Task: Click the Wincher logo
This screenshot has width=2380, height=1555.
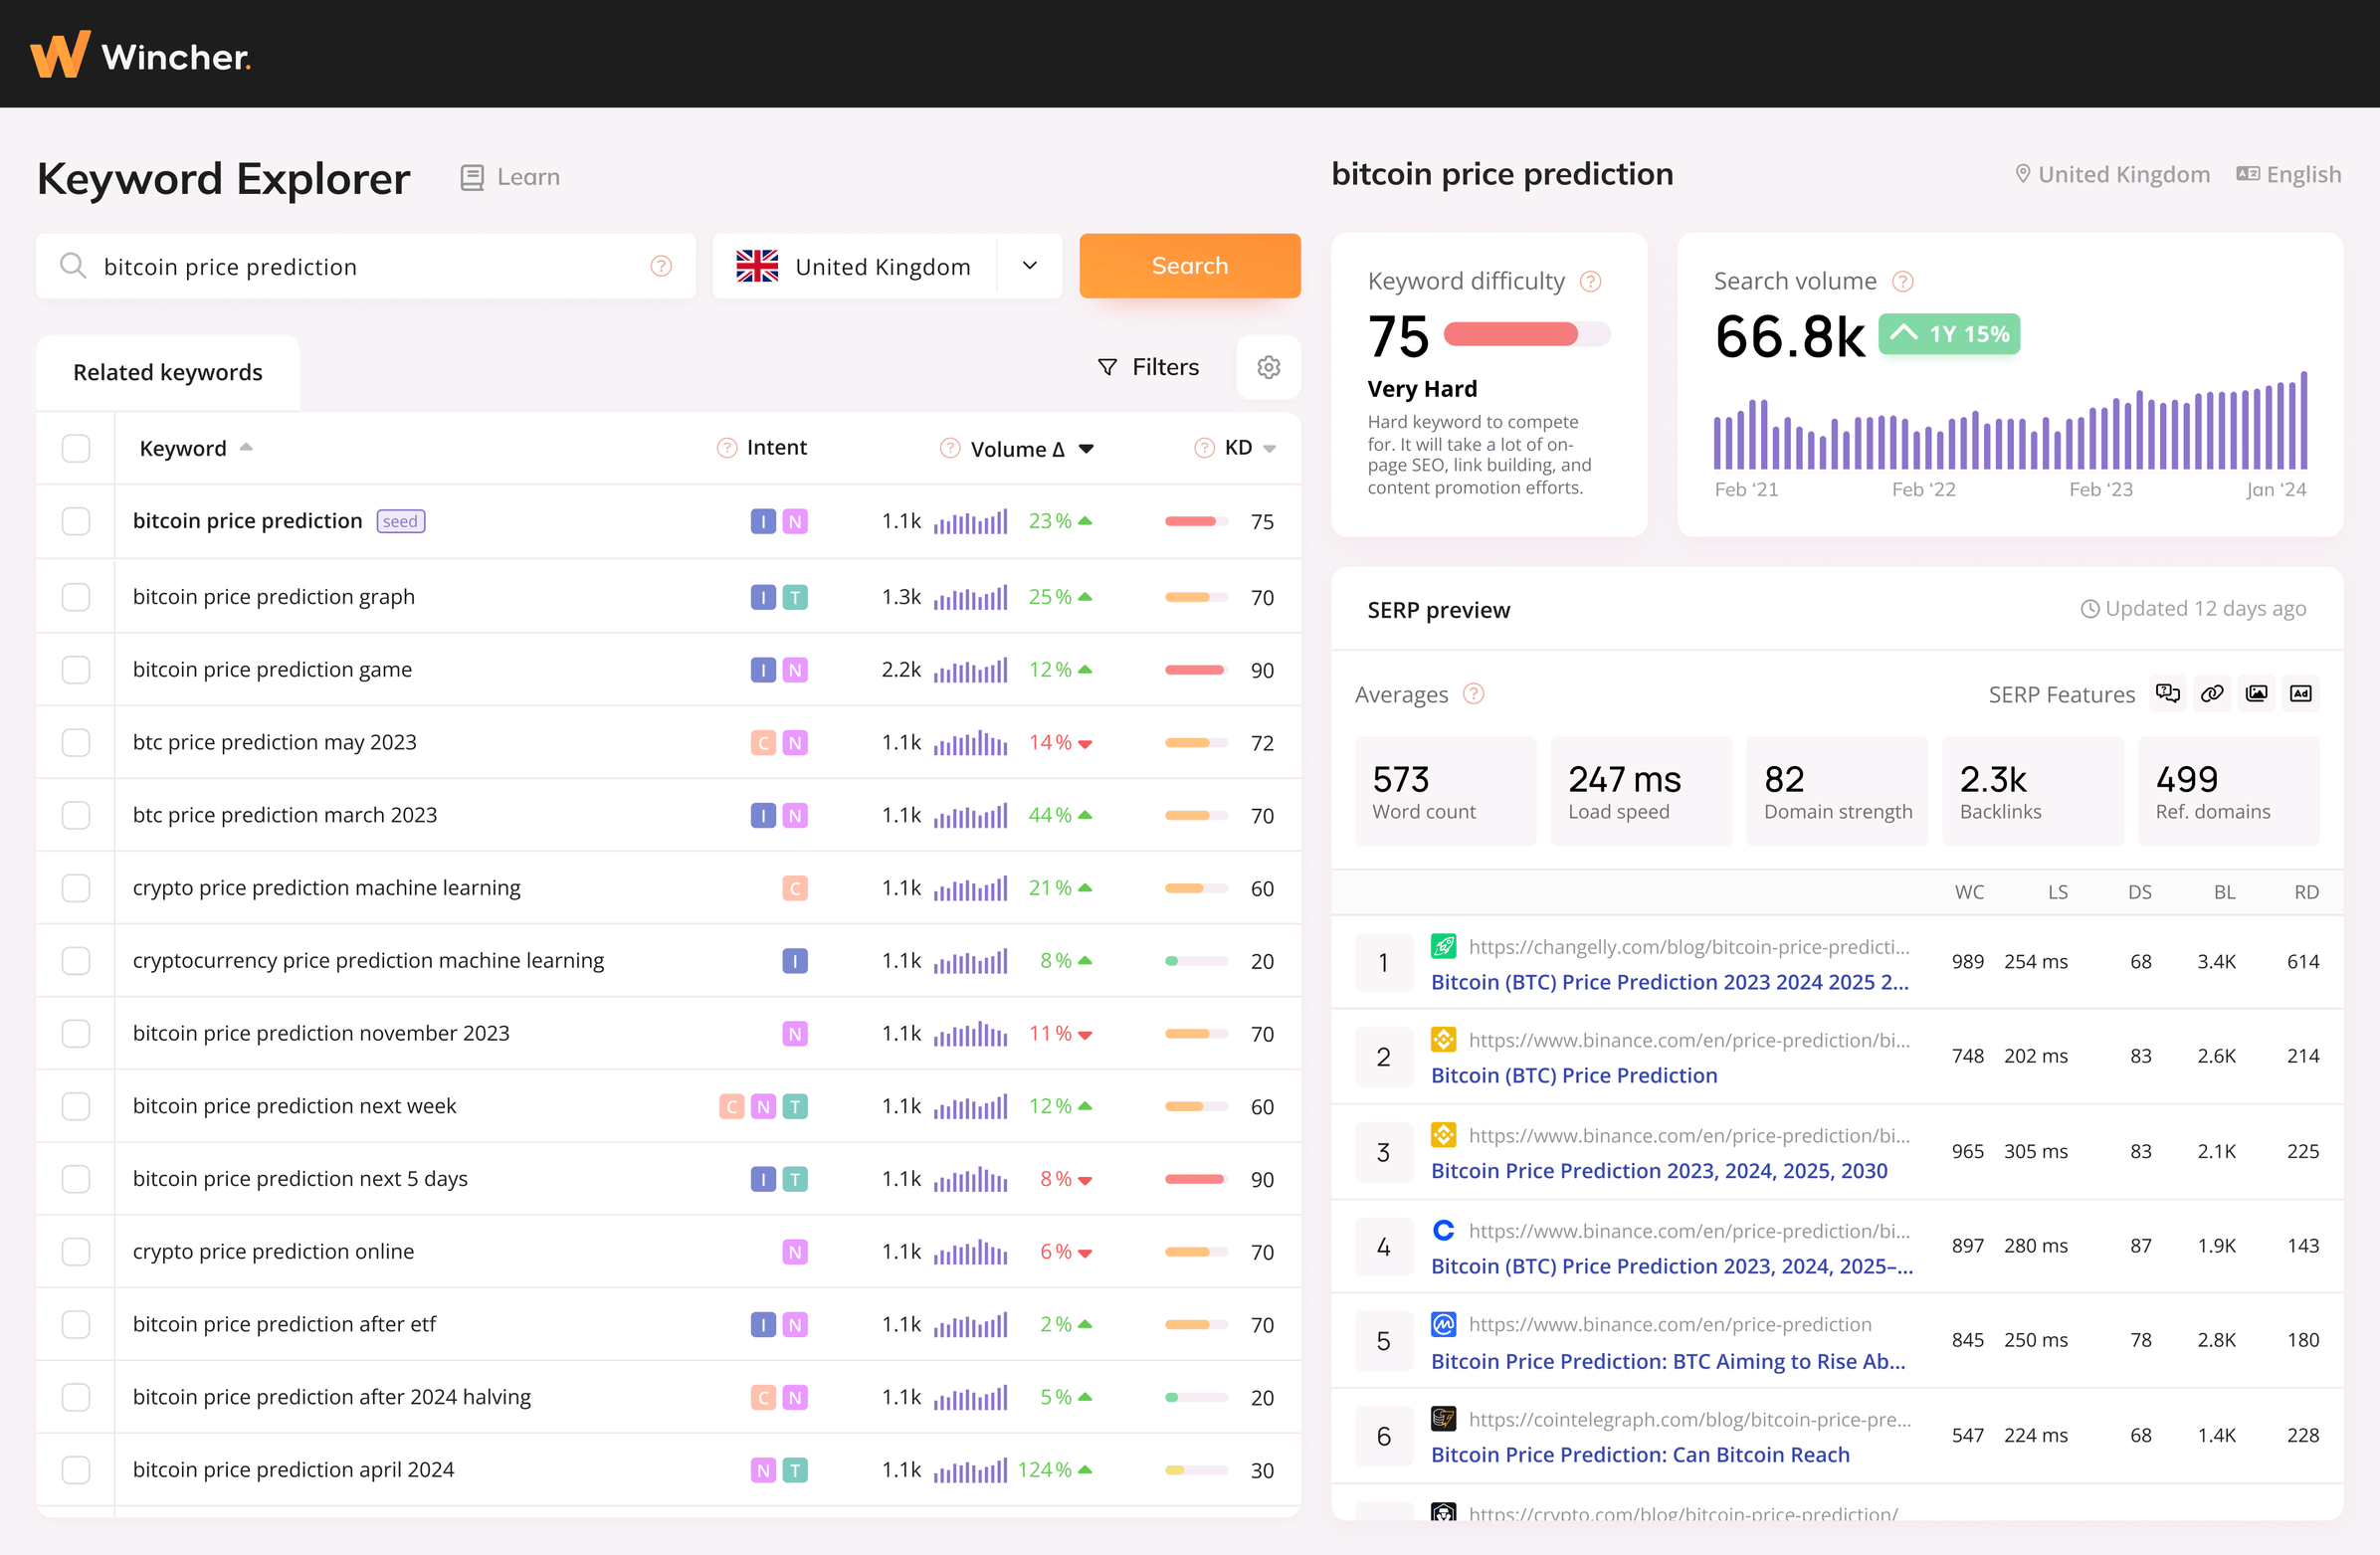Action: click(x=140, y=55)
